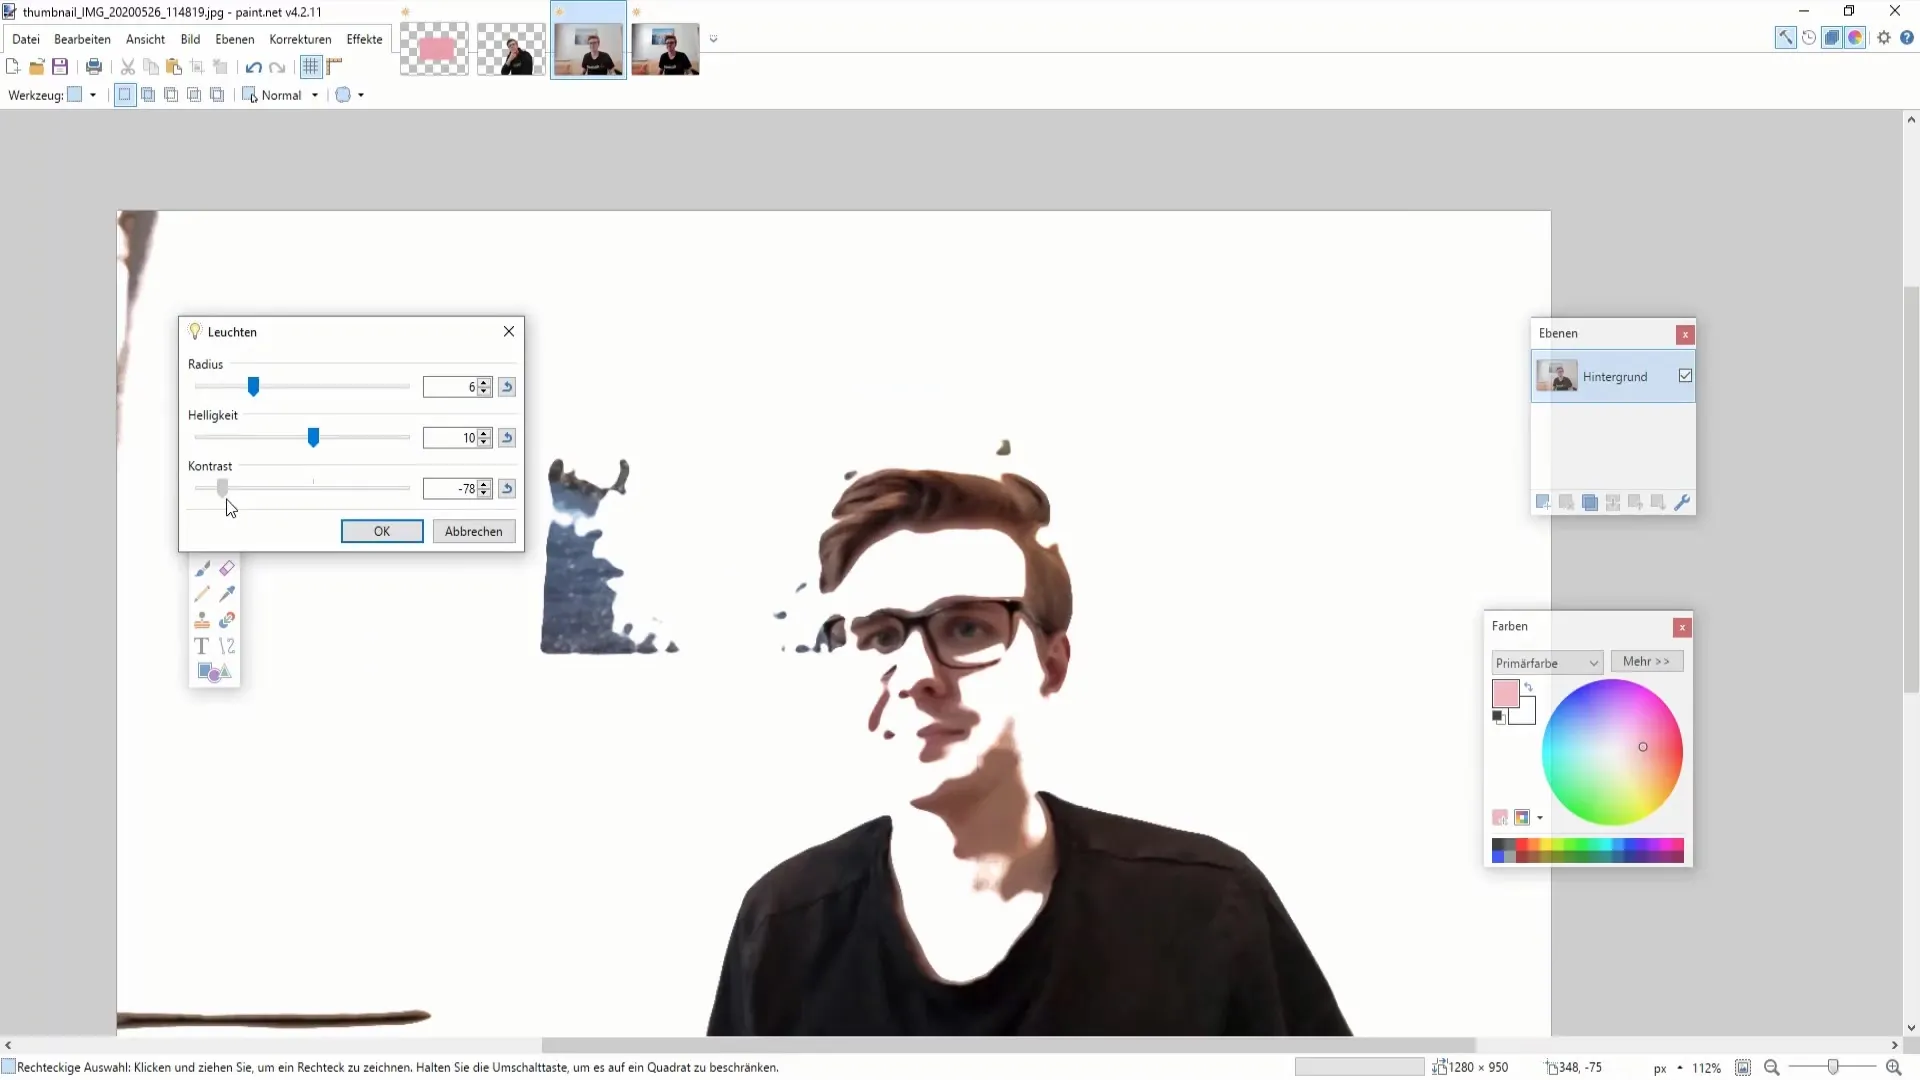
Task: Open the Ansicht menu
Action: tap(145, 39)
